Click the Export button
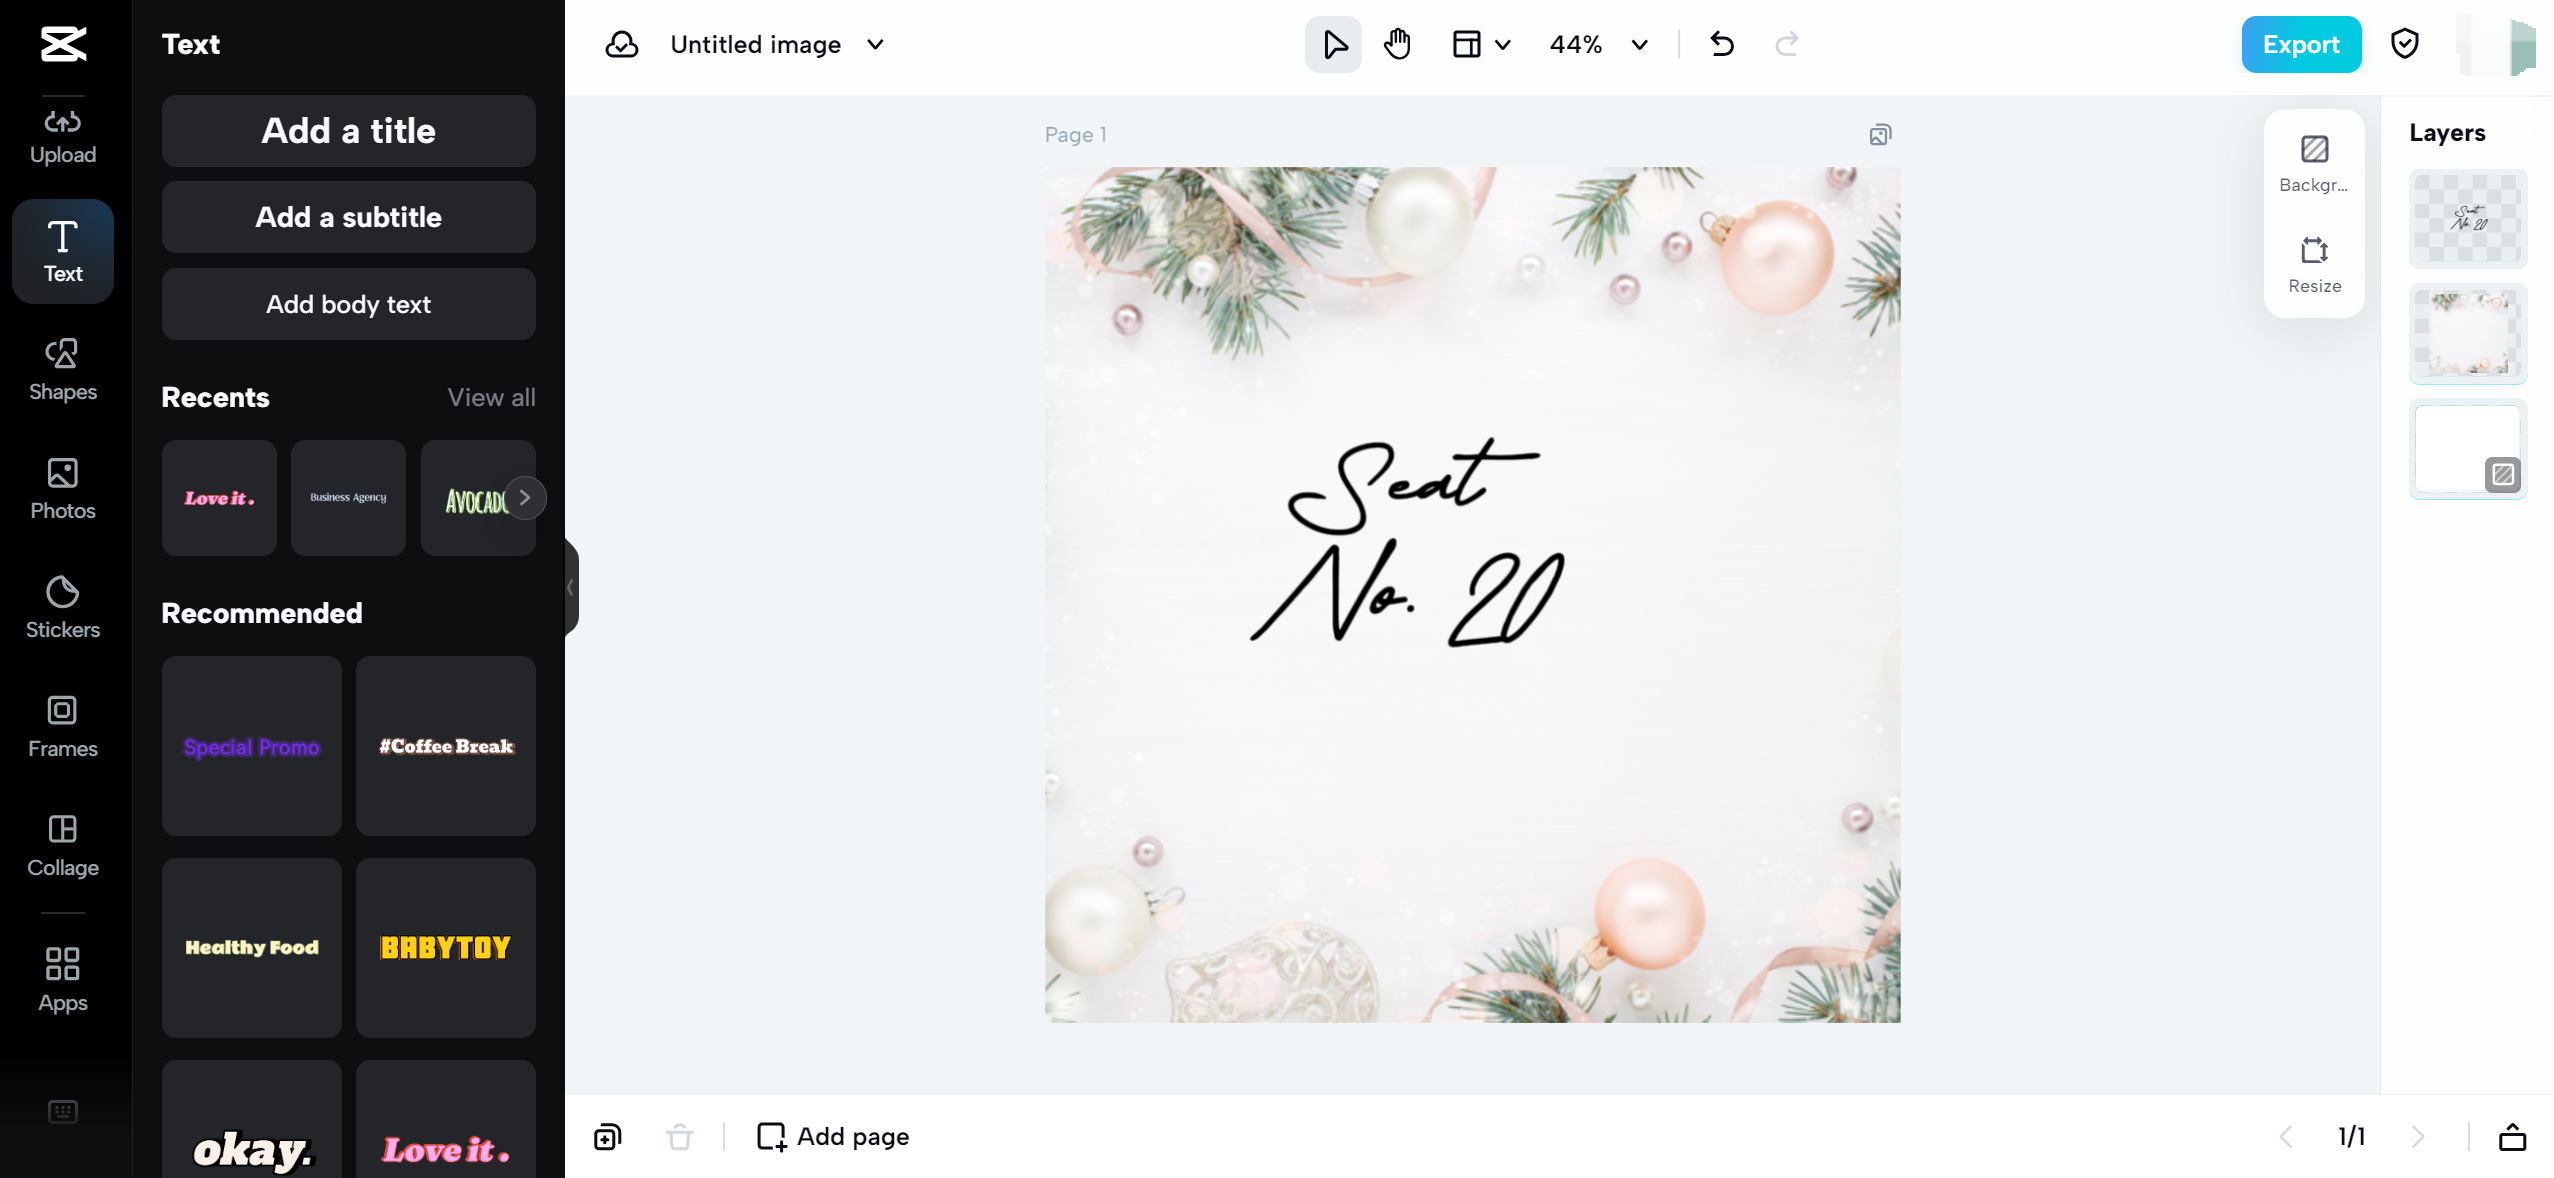The height and width of the screenshot is (1178, 2554). (2299, 44)
